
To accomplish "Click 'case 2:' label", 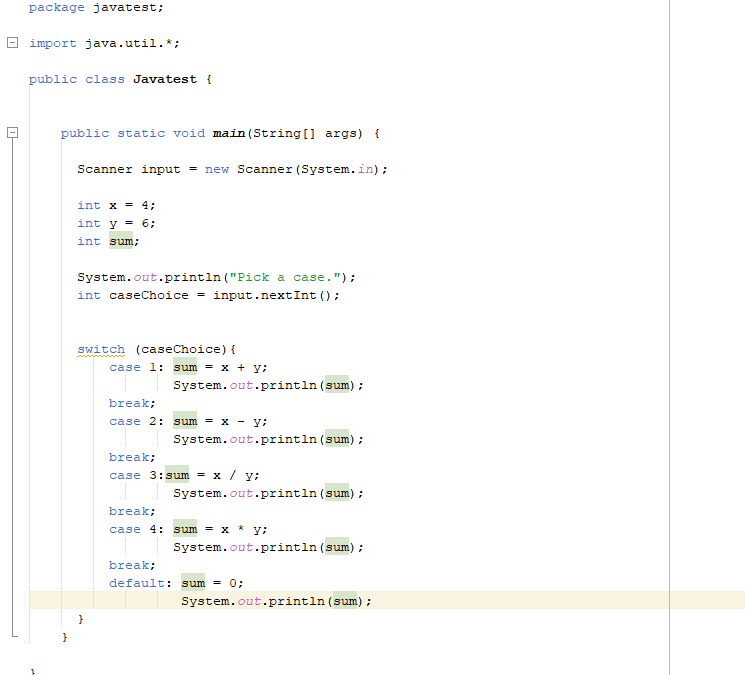I will click(136, 421).
